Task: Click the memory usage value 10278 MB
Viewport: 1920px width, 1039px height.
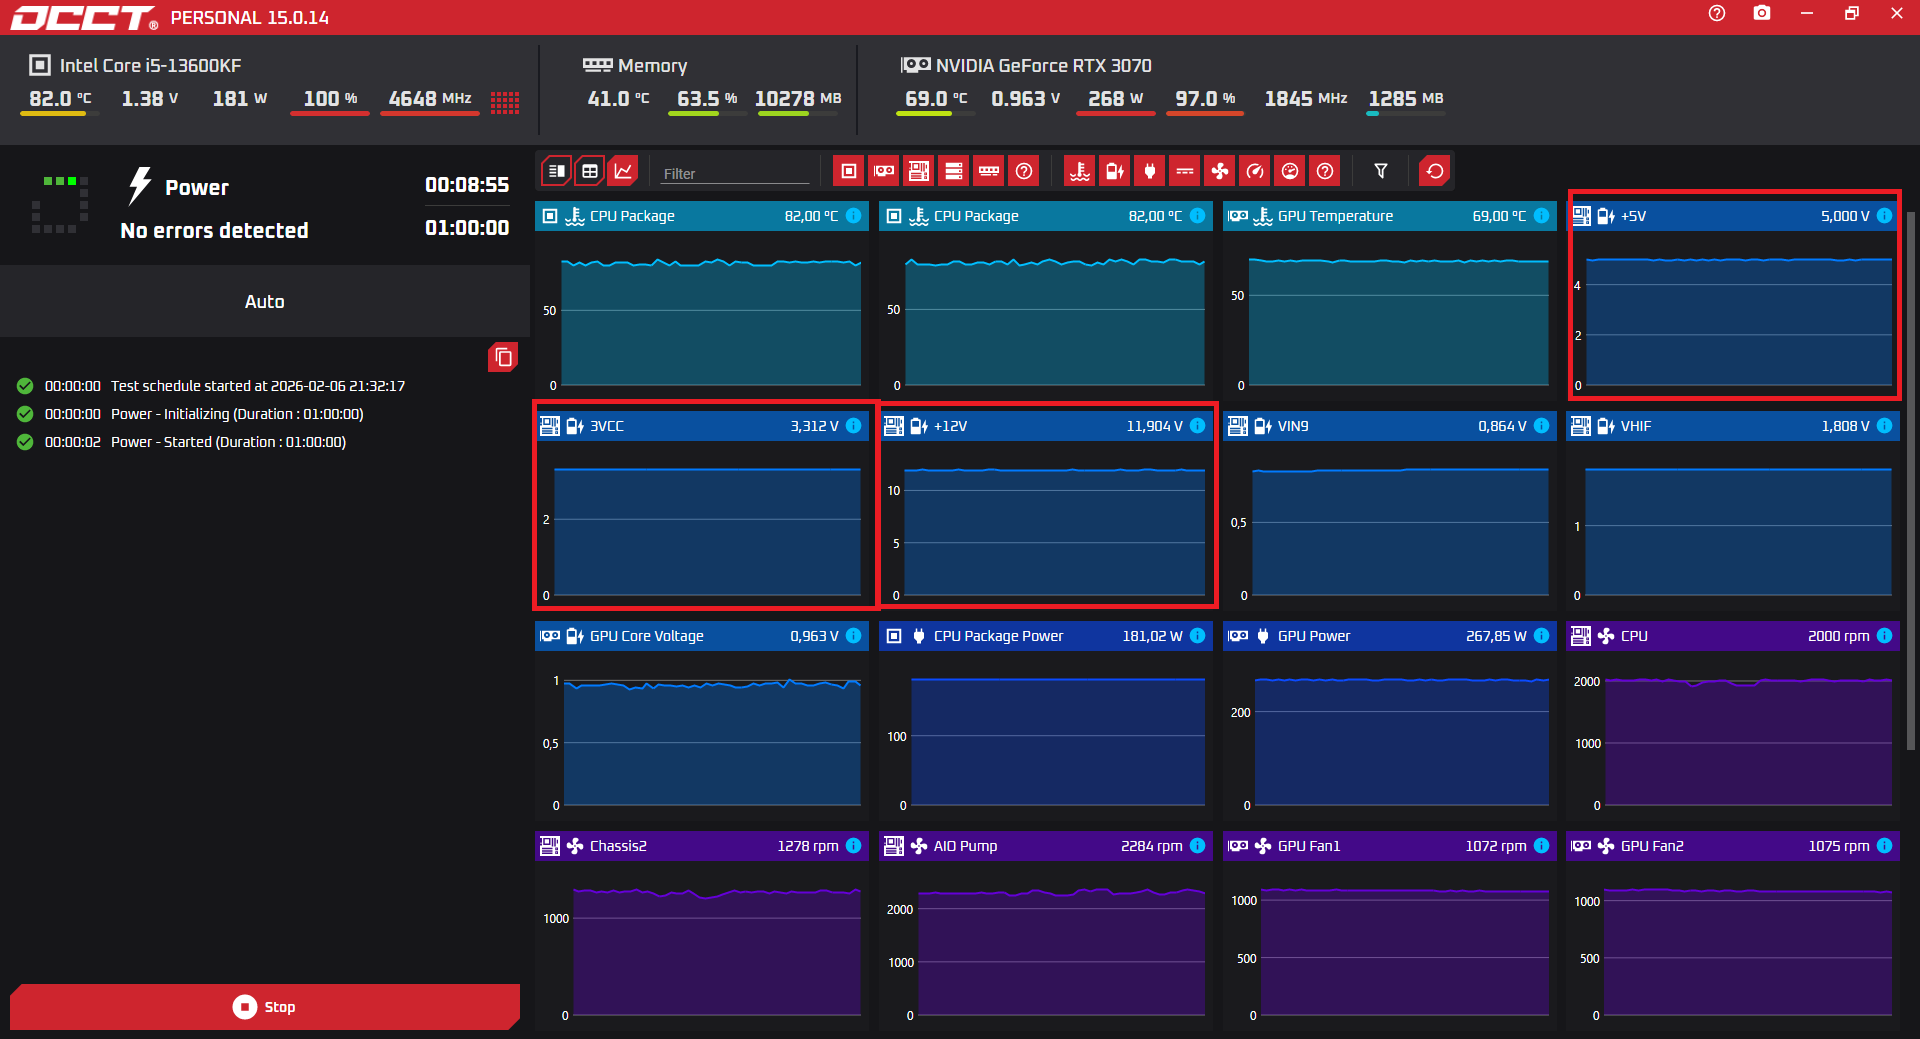Action: coord(798,98)
